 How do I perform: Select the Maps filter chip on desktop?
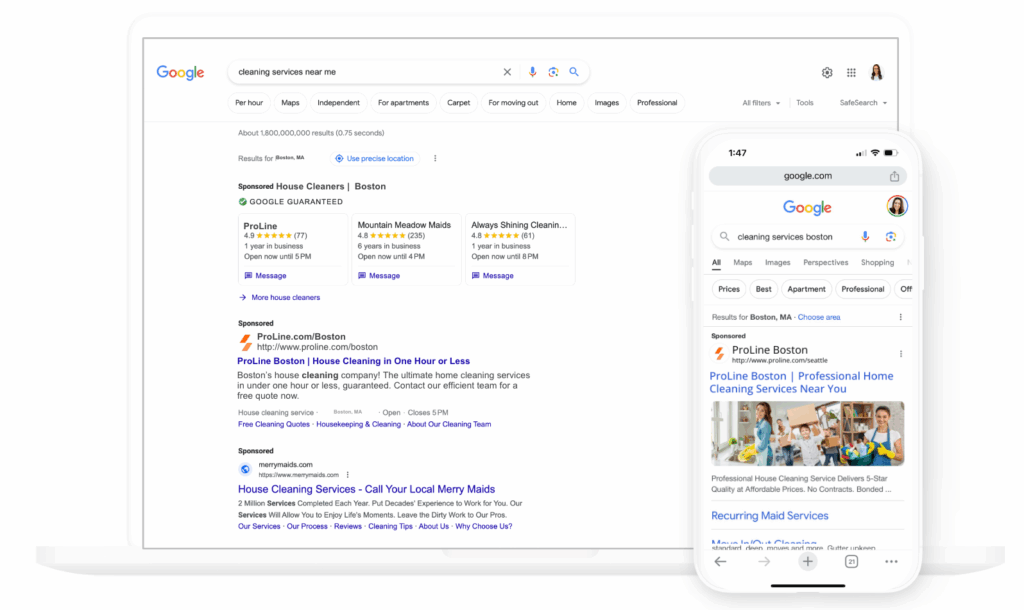click(x=290, y=103)
